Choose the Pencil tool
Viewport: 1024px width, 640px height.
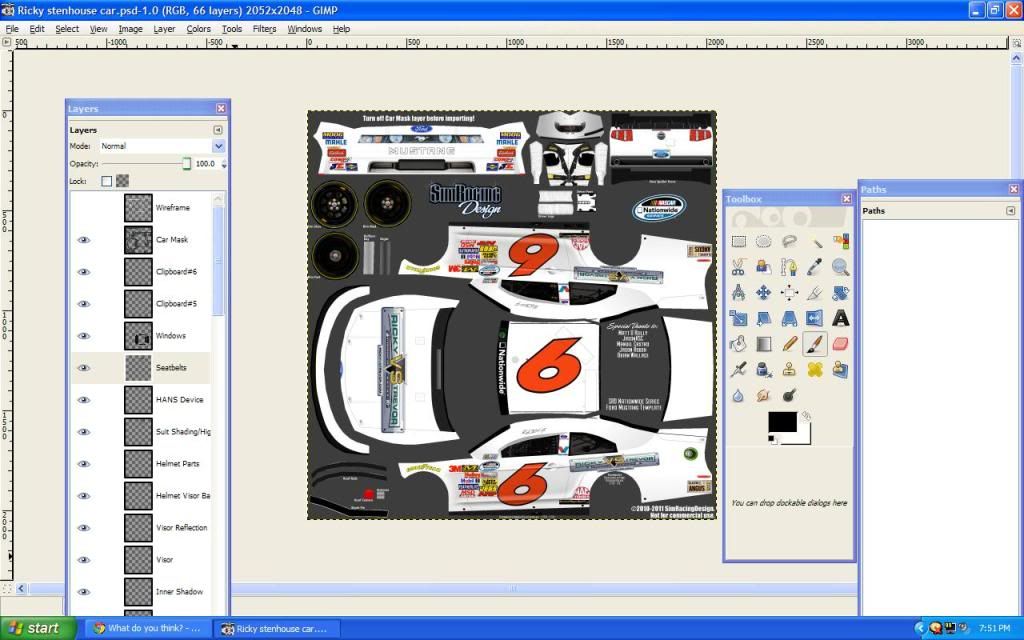click(789, 344)
